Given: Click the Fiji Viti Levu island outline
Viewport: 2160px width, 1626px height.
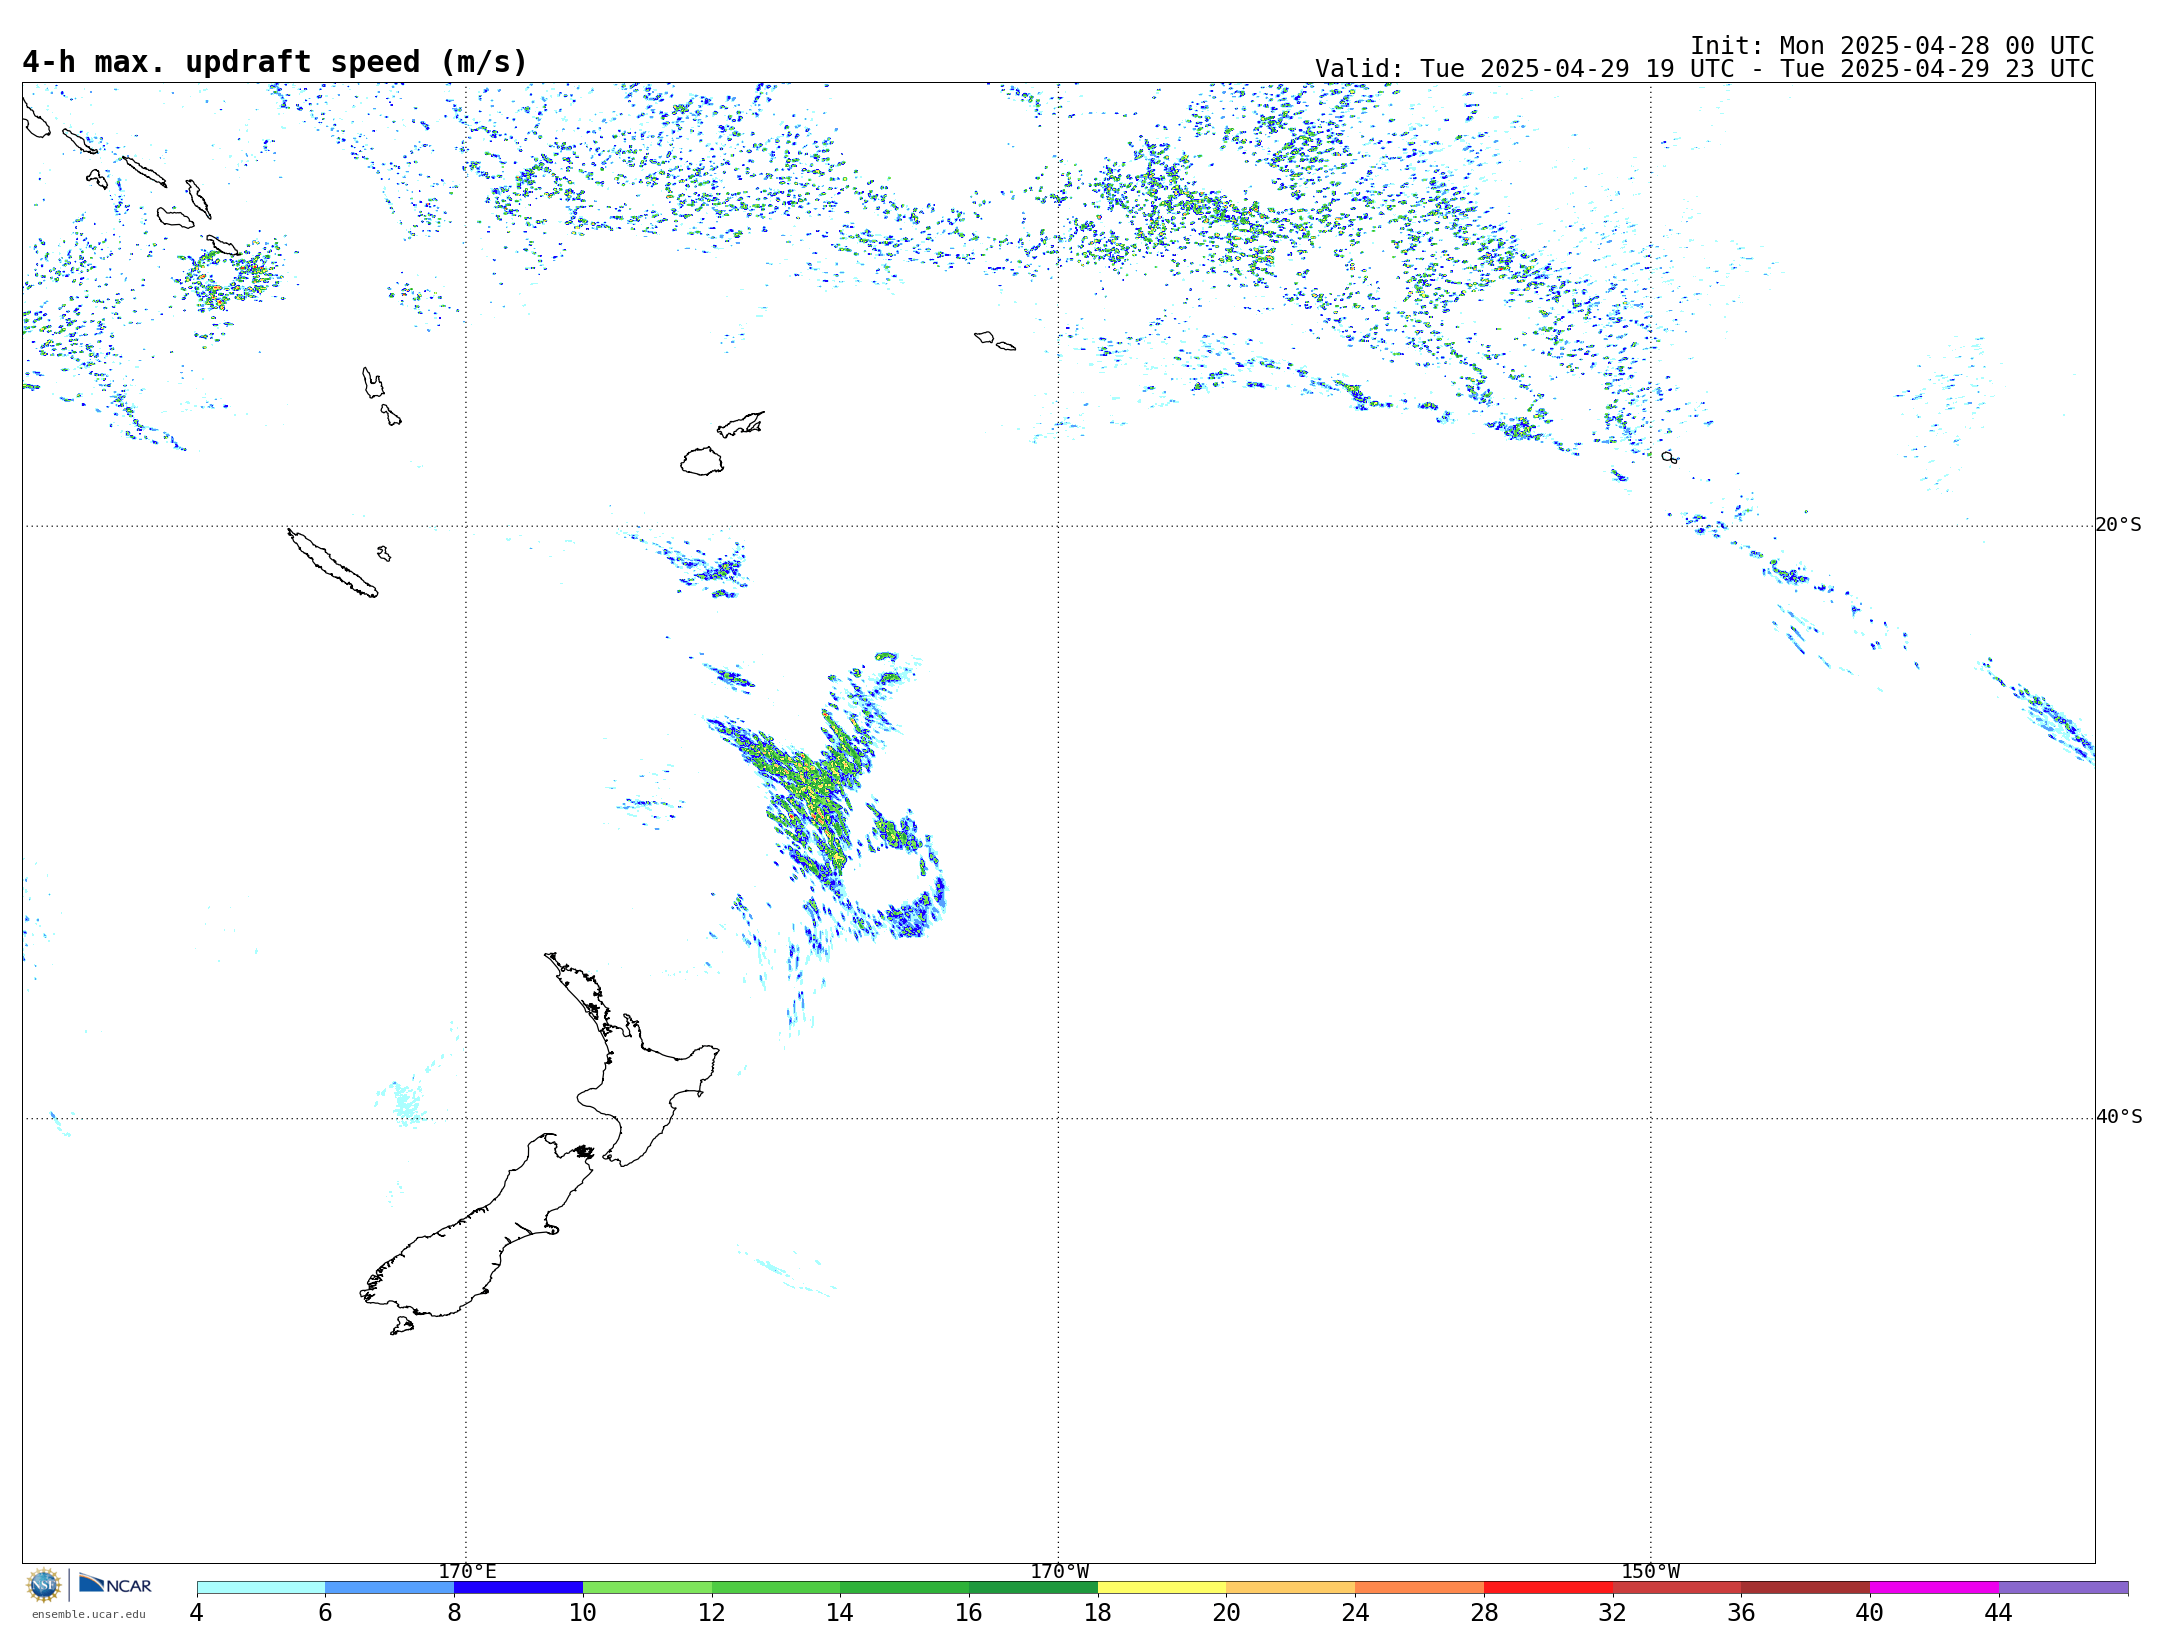Looking at the screenshot, I should tap(702, 462).
